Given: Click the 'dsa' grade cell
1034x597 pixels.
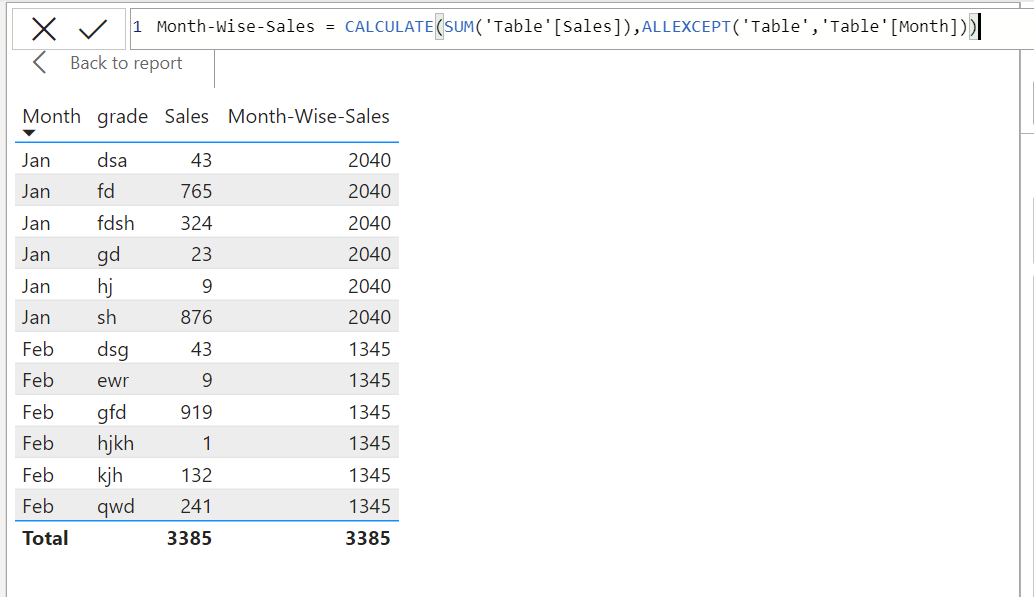Looking at the screenshot, I should point(112,160).
